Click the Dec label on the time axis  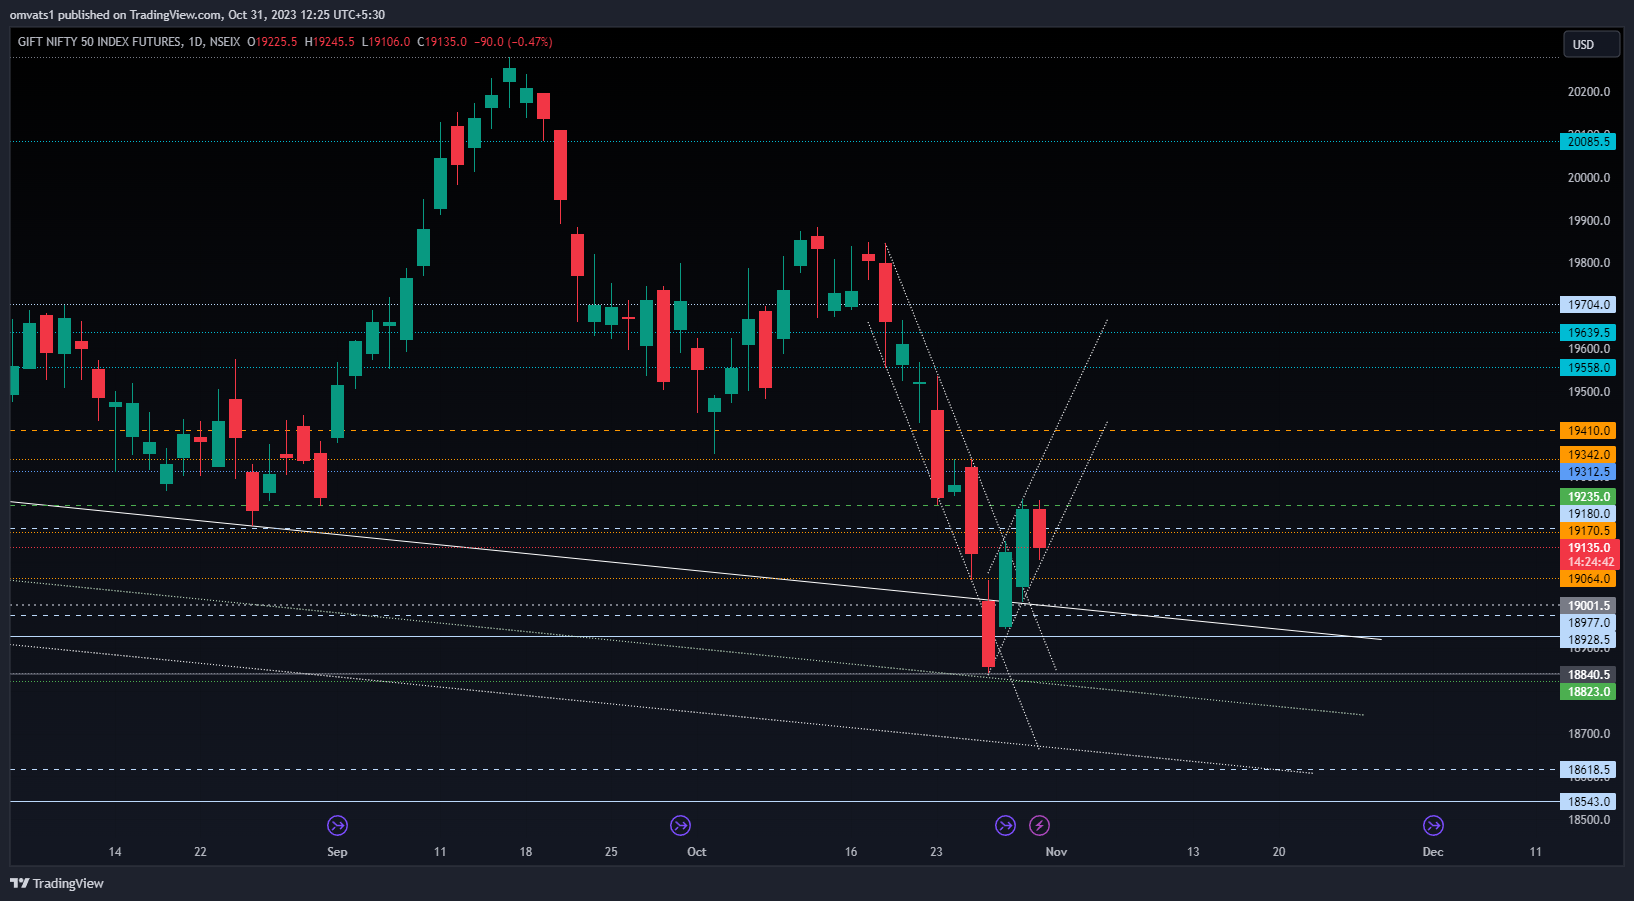click(1433, 852)
